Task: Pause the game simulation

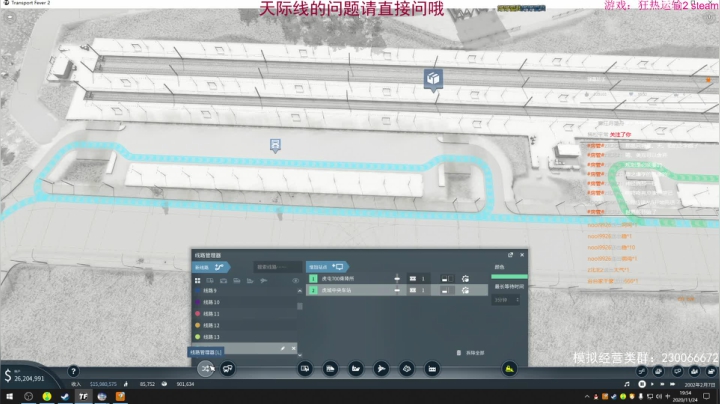Action: point(642,384)
